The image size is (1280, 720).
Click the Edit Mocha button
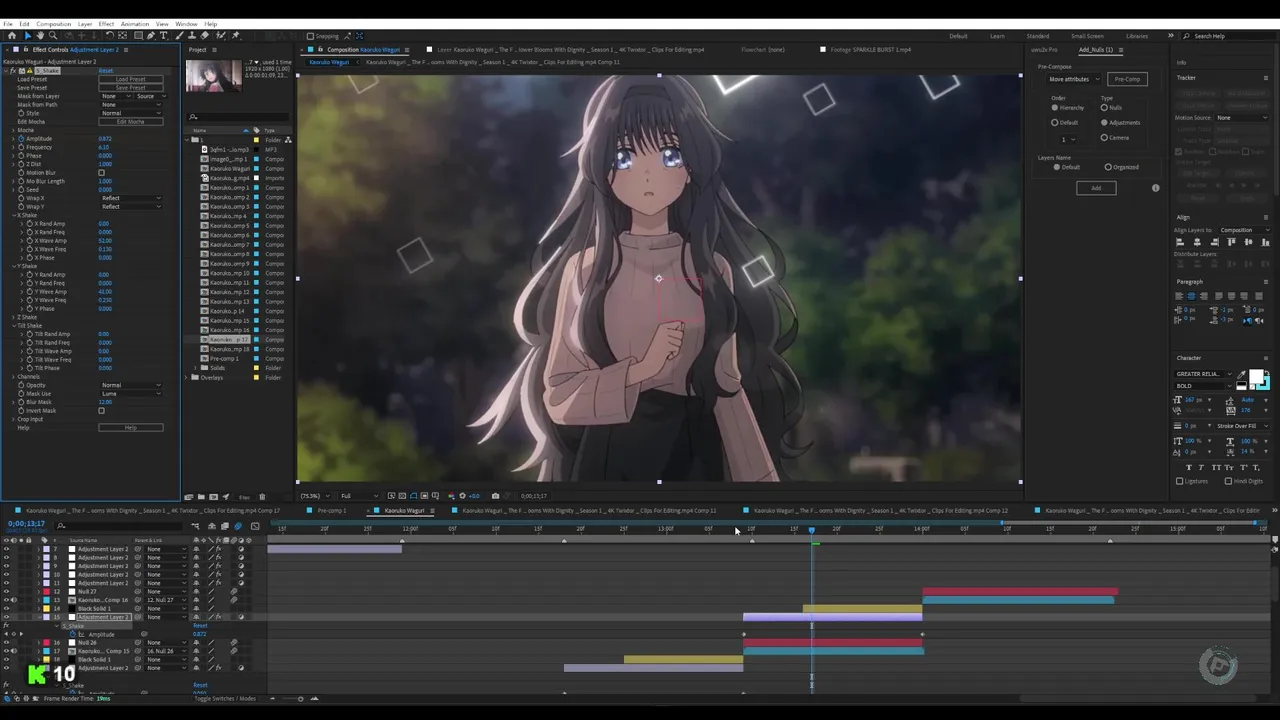click(x=131, y=122)
